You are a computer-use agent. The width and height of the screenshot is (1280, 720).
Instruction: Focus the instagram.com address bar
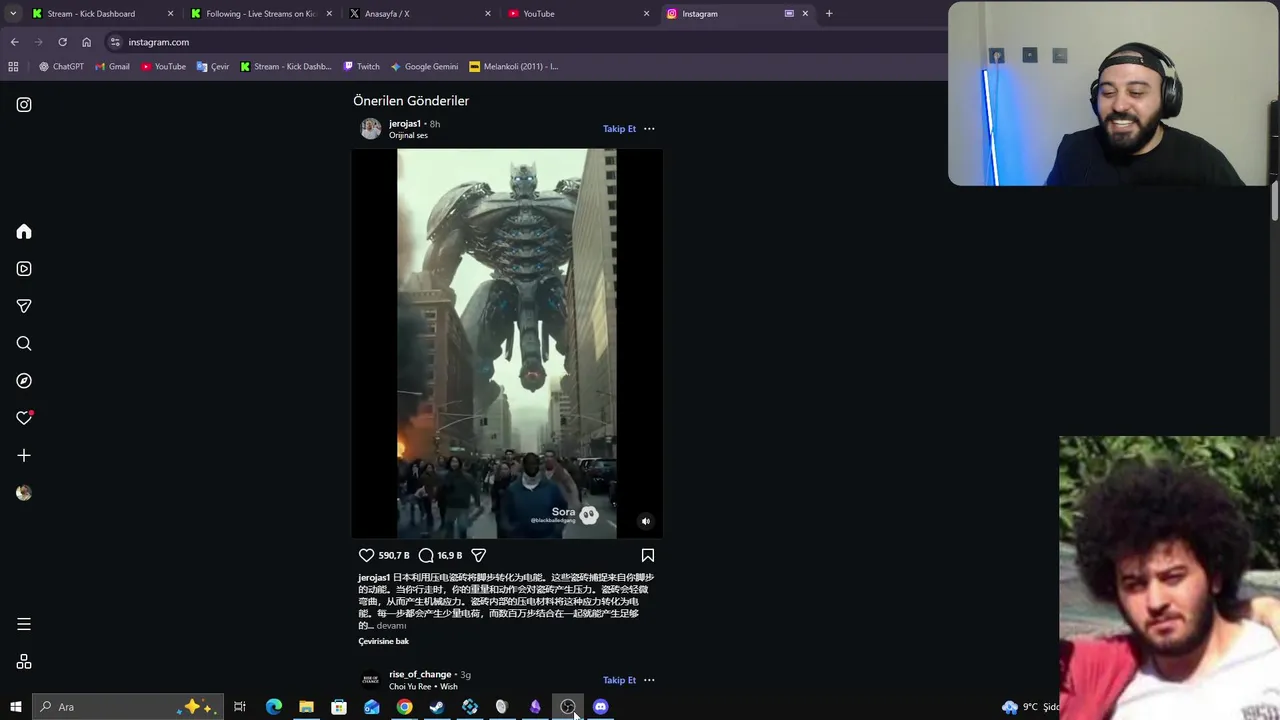coord(530,42)
